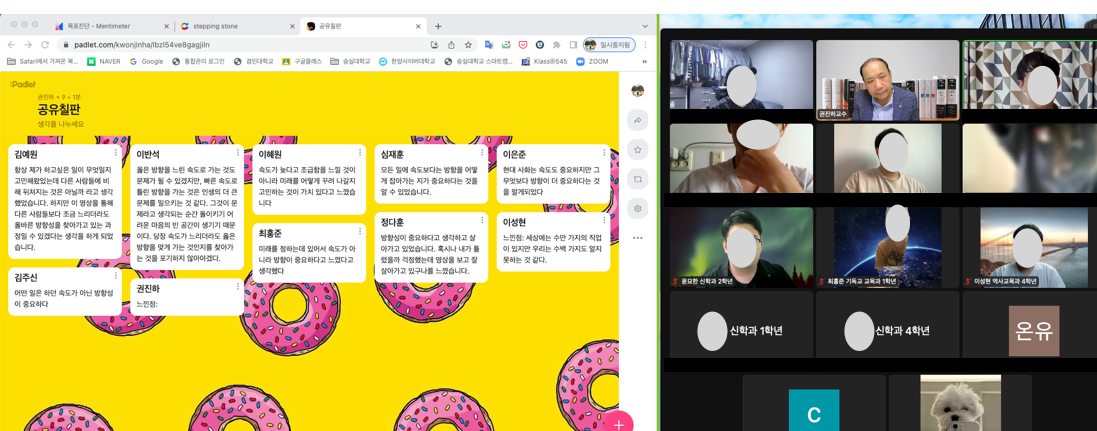
Task: Click the Padlet logo at top left
Action: click(x=20, y=84)
